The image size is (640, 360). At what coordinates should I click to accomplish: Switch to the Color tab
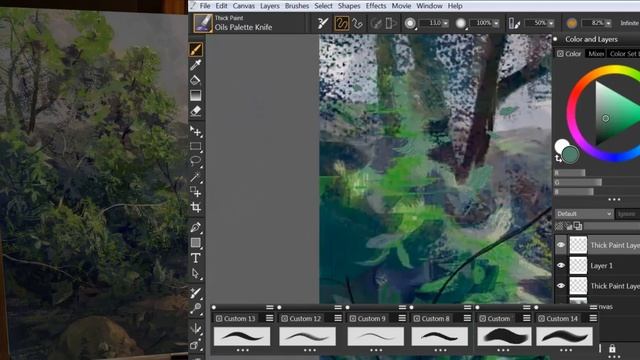(x=569, y=53)
